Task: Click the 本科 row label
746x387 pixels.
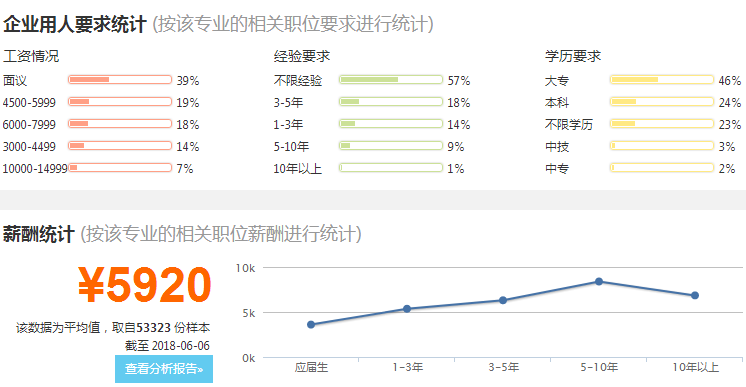Action: (x=557, y=102)
